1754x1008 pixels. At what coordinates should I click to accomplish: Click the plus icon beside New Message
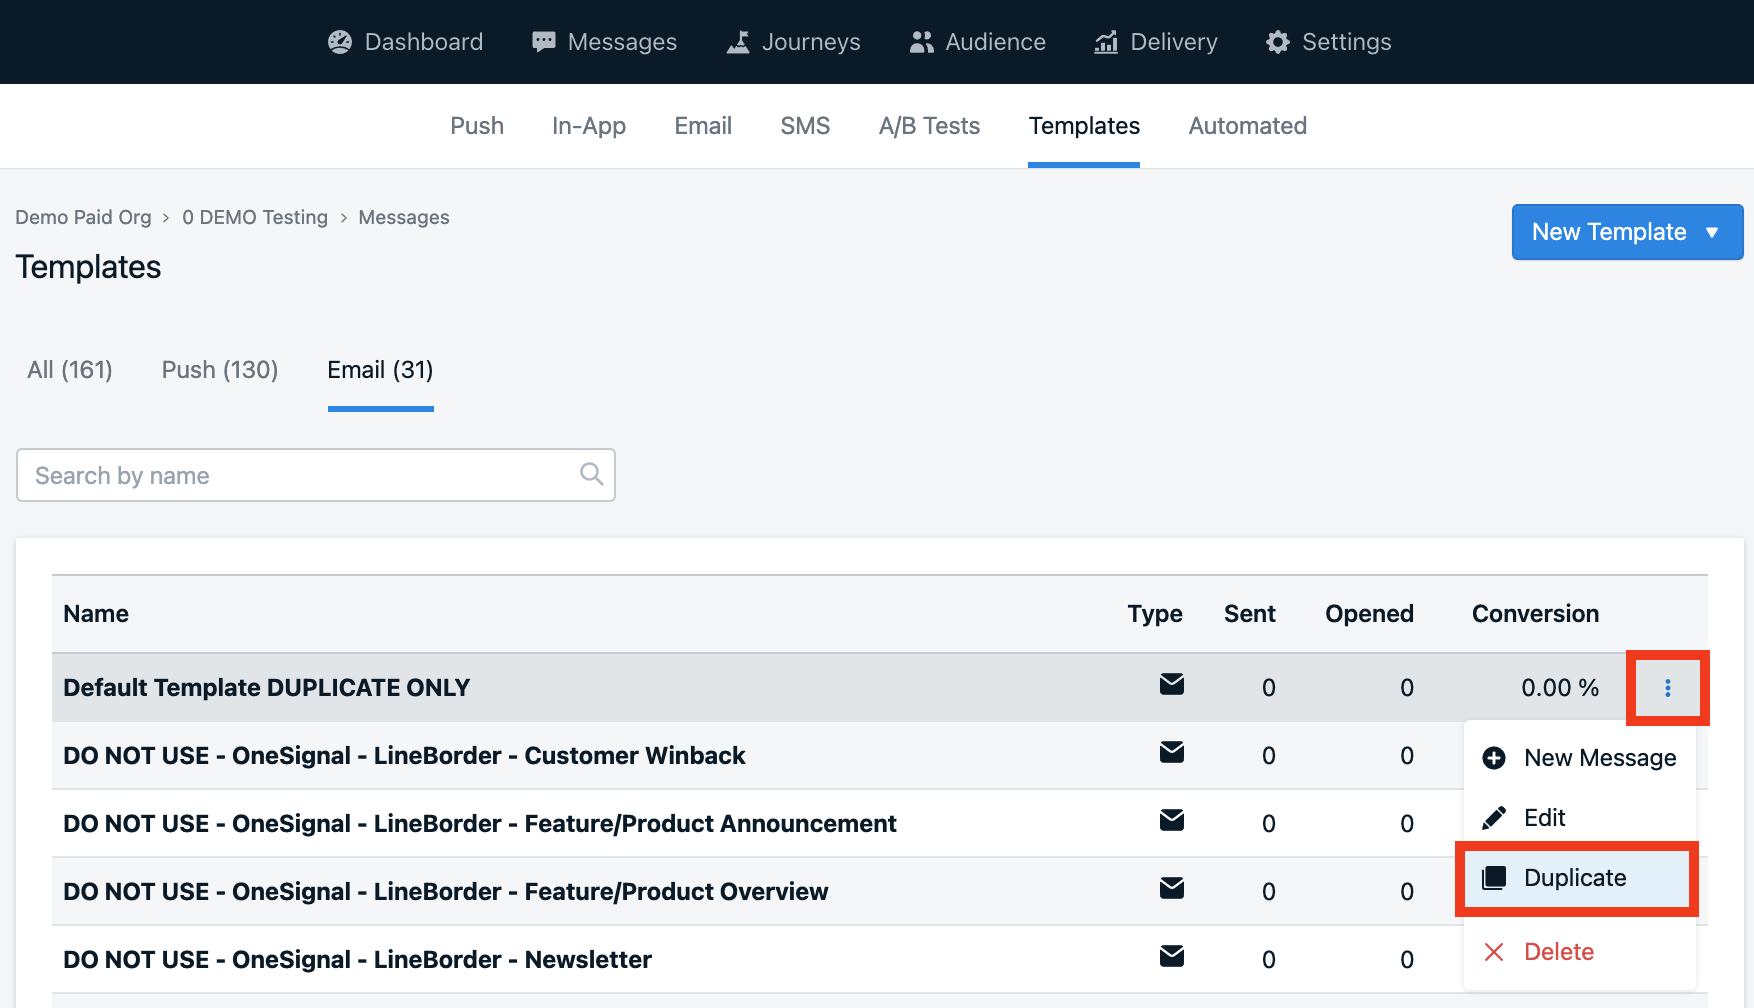[x=1494, y=758]
